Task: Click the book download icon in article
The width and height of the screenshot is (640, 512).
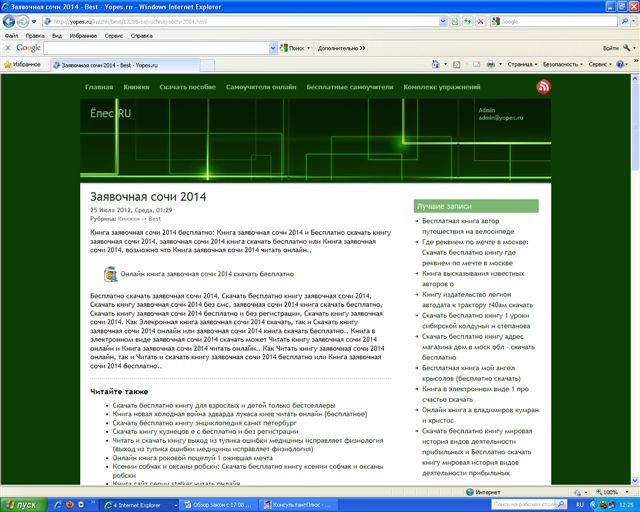Action: tap(111, 273)
